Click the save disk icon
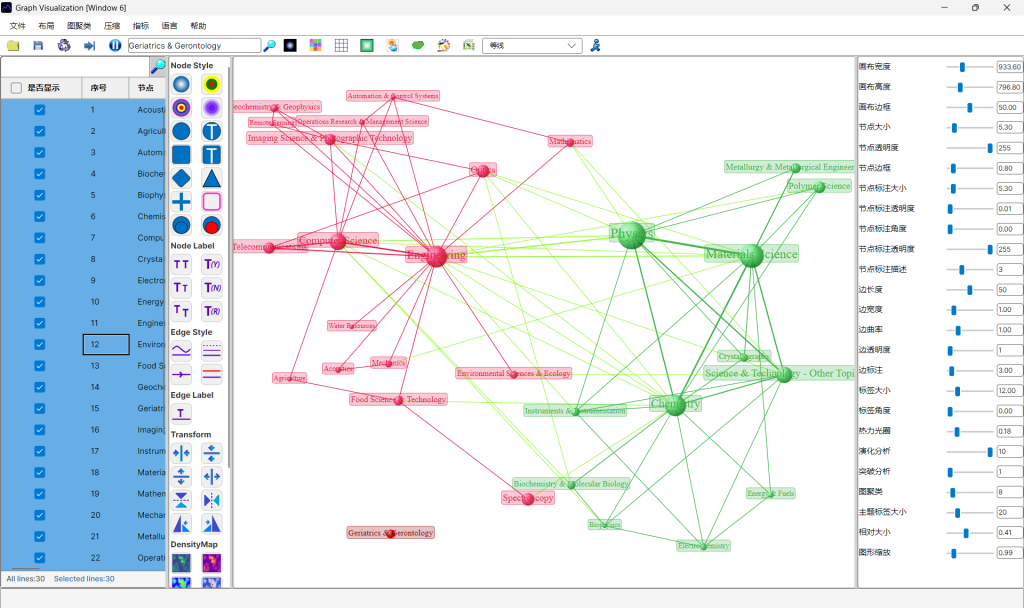The height and width of the screenshot is (608, 1024). 38,46
